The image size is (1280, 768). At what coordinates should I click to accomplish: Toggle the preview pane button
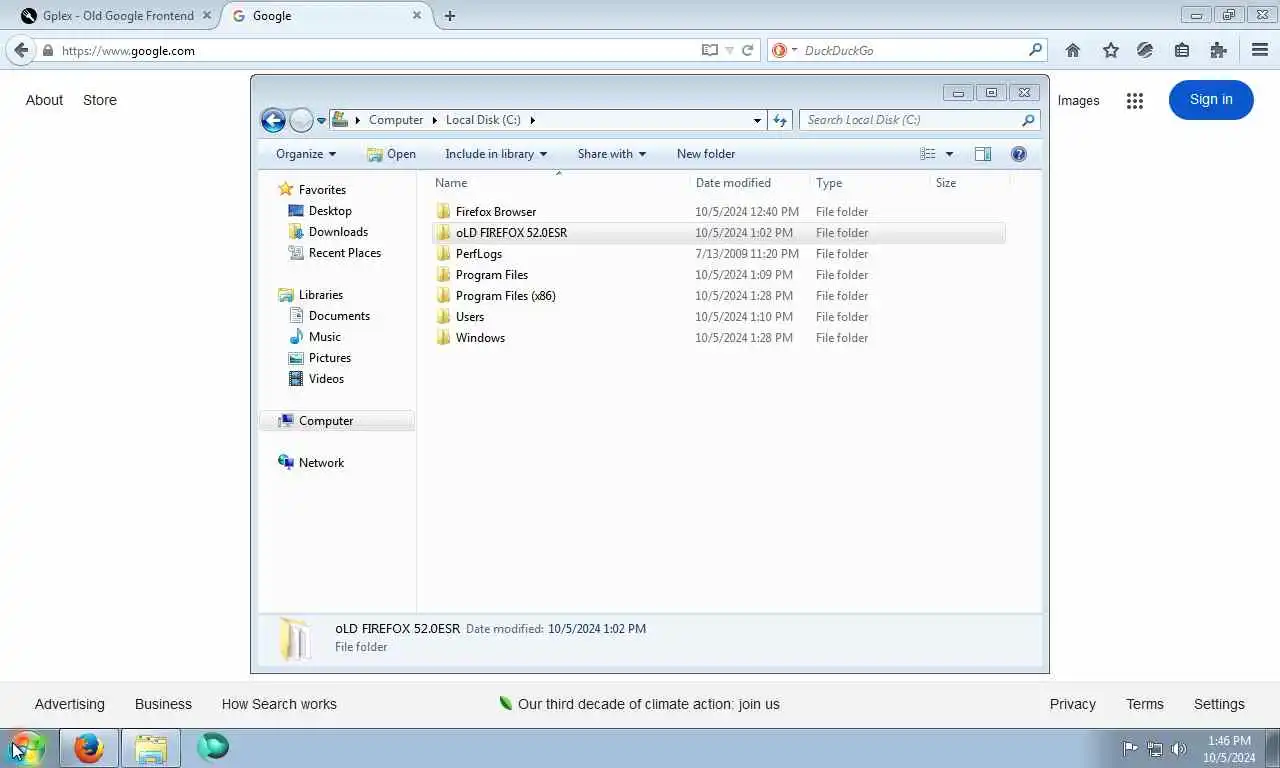click(983, 154)
